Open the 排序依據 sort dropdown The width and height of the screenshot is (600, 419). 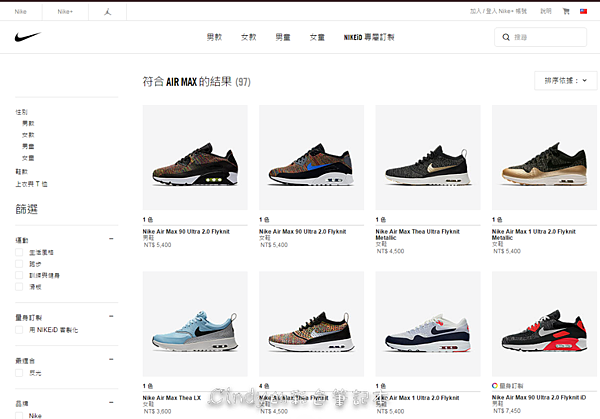coord(565,80)
